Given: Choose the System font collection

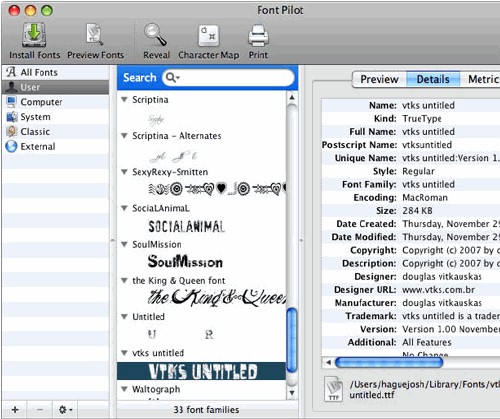Looking at the screenshot, I should [55, 117].
